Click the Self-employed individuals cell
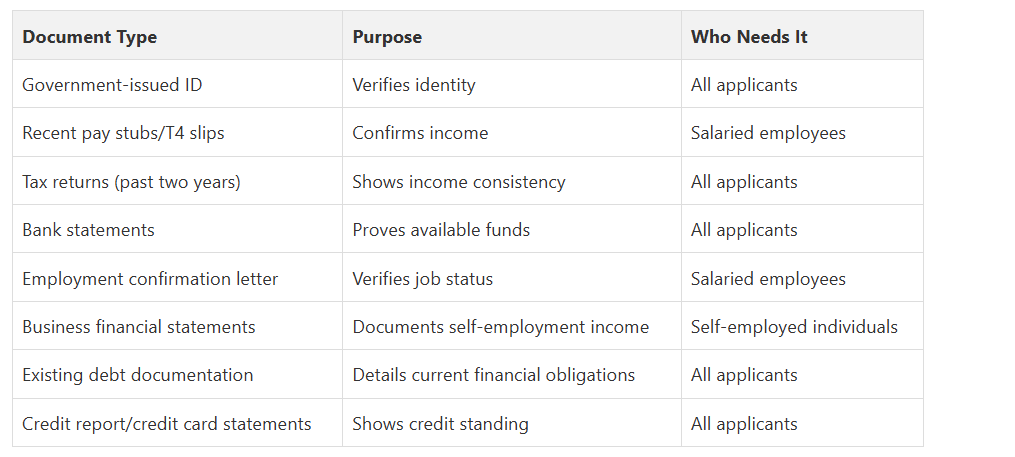Image resolution: width=1015 pixels, height=457 pixels. pyautogui.click(x=794, y=327)
